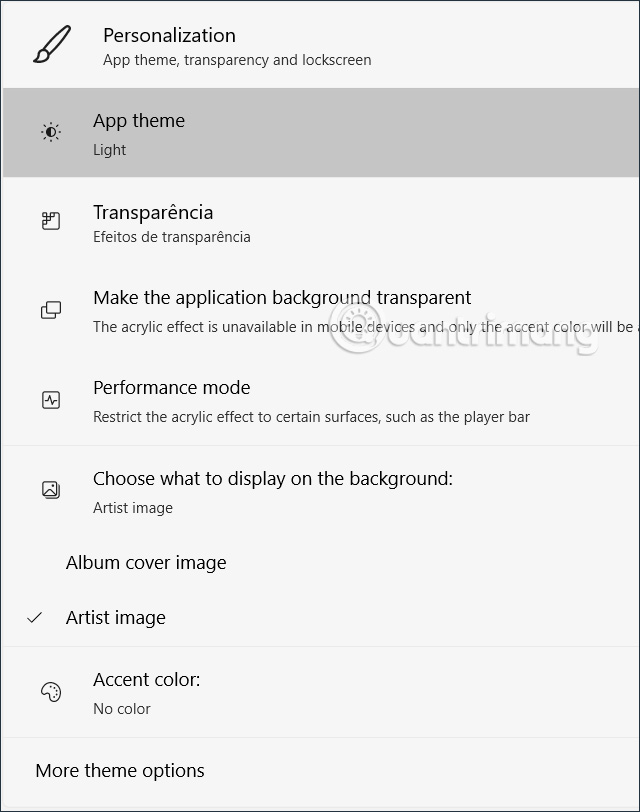Select the Album cover image option

tap(146, 563)
